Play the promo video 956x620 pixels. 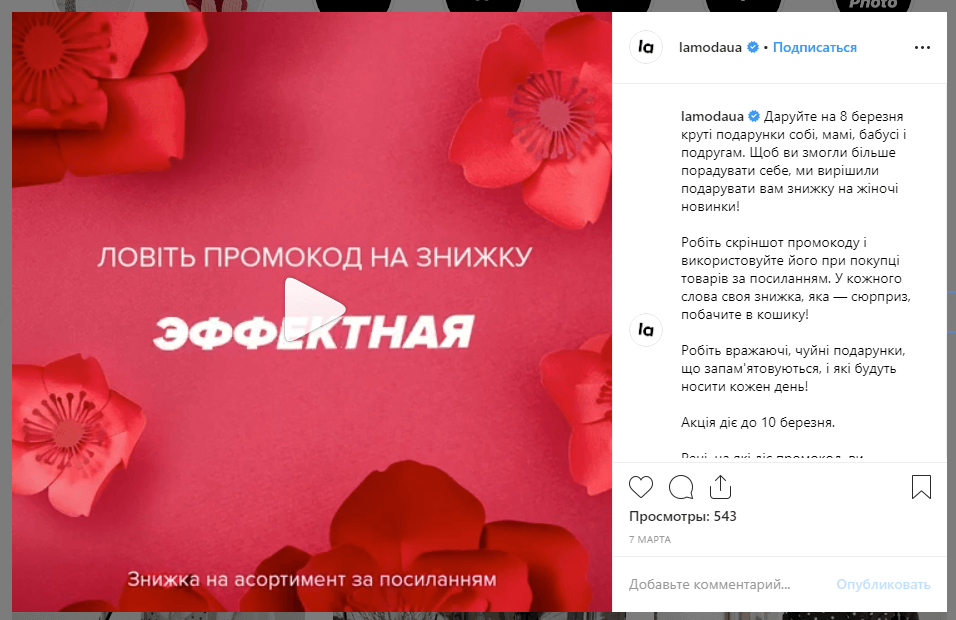click(x=313, y=309)
